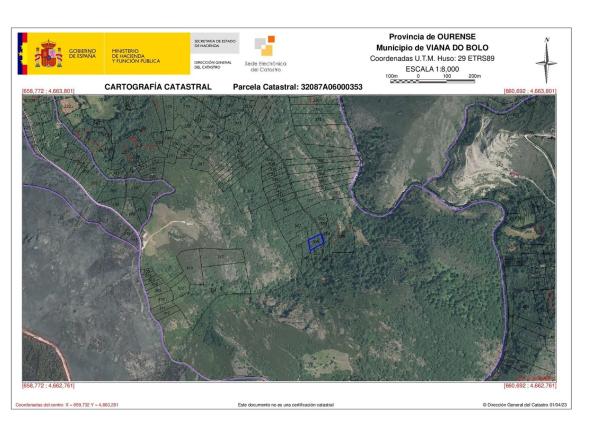This screenshot has width=600, height=435.
Task: Select the blue highlighted parcel on map
Action: [315, 242]
